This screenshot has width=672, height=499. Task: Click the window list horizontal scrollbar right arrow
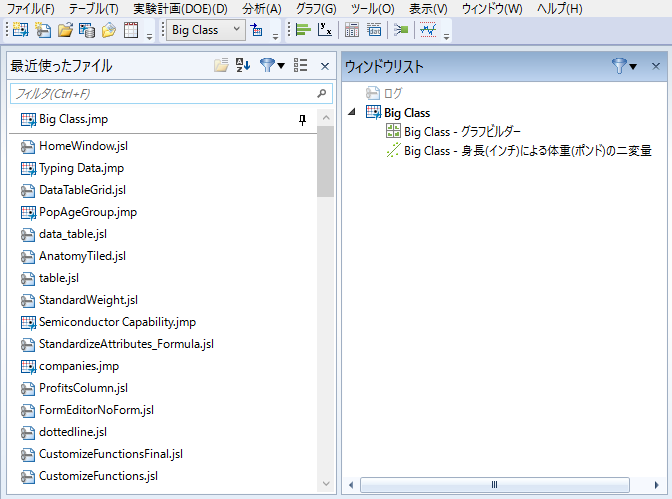pyautogui.click(x=656, y=485)
